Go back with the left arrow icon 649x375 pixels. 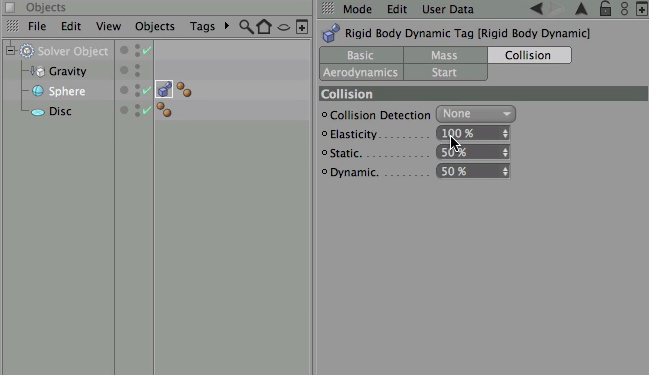pyautogui.click(x=536, y=8)
